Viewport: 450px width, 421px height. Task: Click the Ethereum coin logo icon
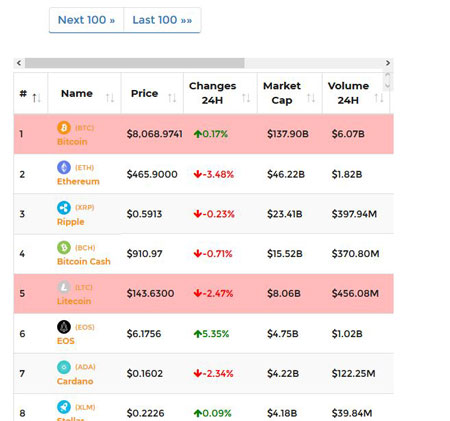[64, 167]
